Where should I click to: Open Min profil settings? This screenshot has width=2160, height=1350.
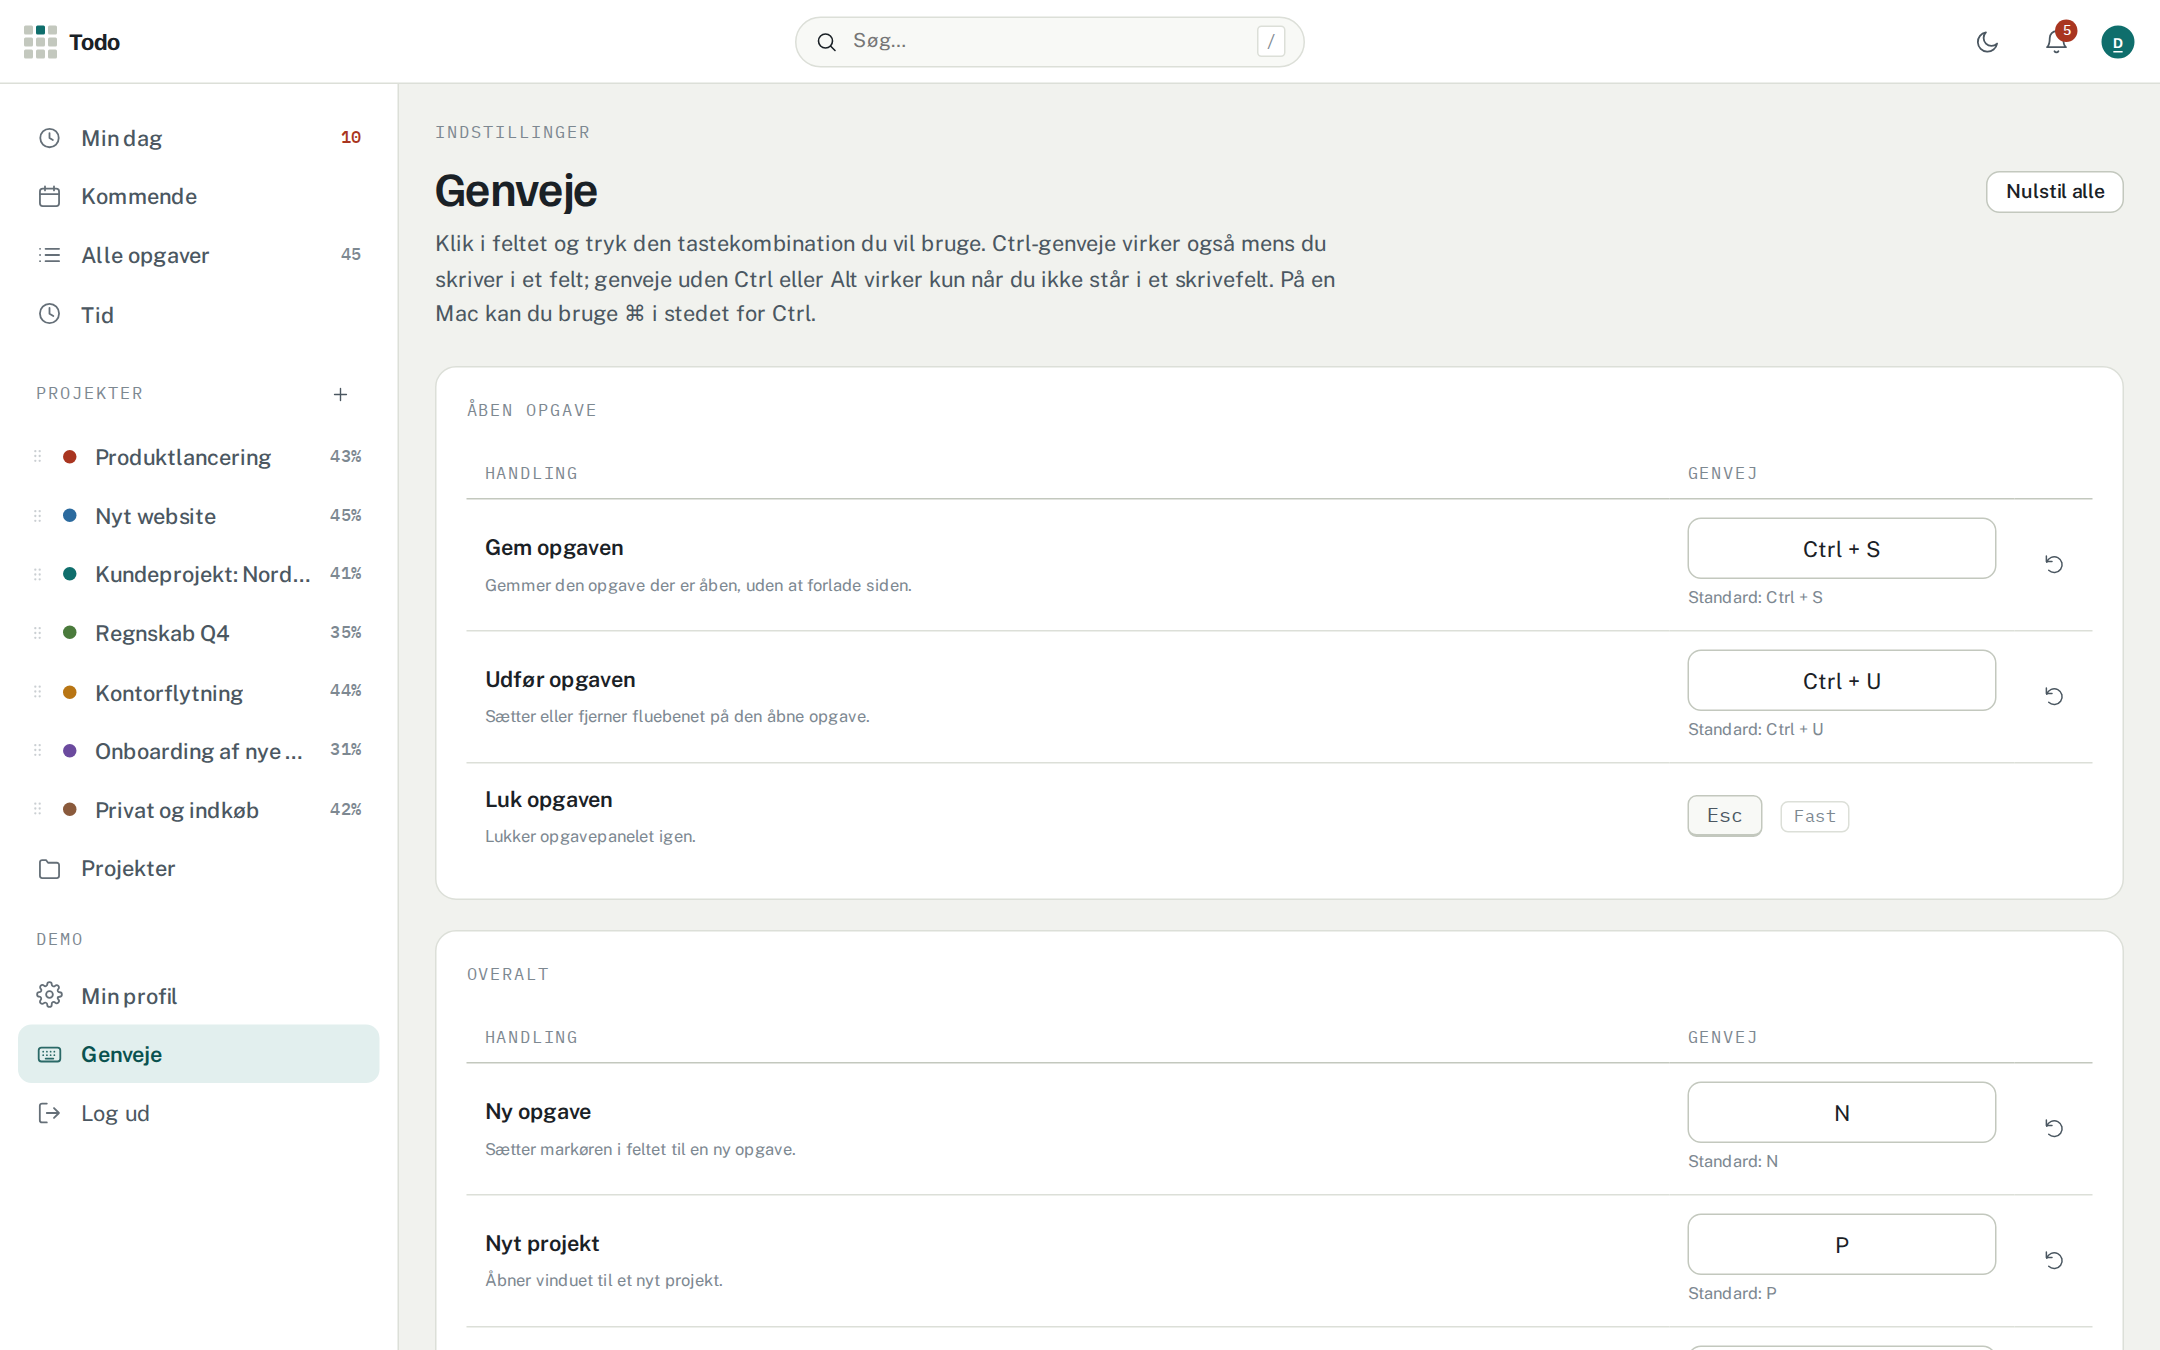tap(198, 996)
